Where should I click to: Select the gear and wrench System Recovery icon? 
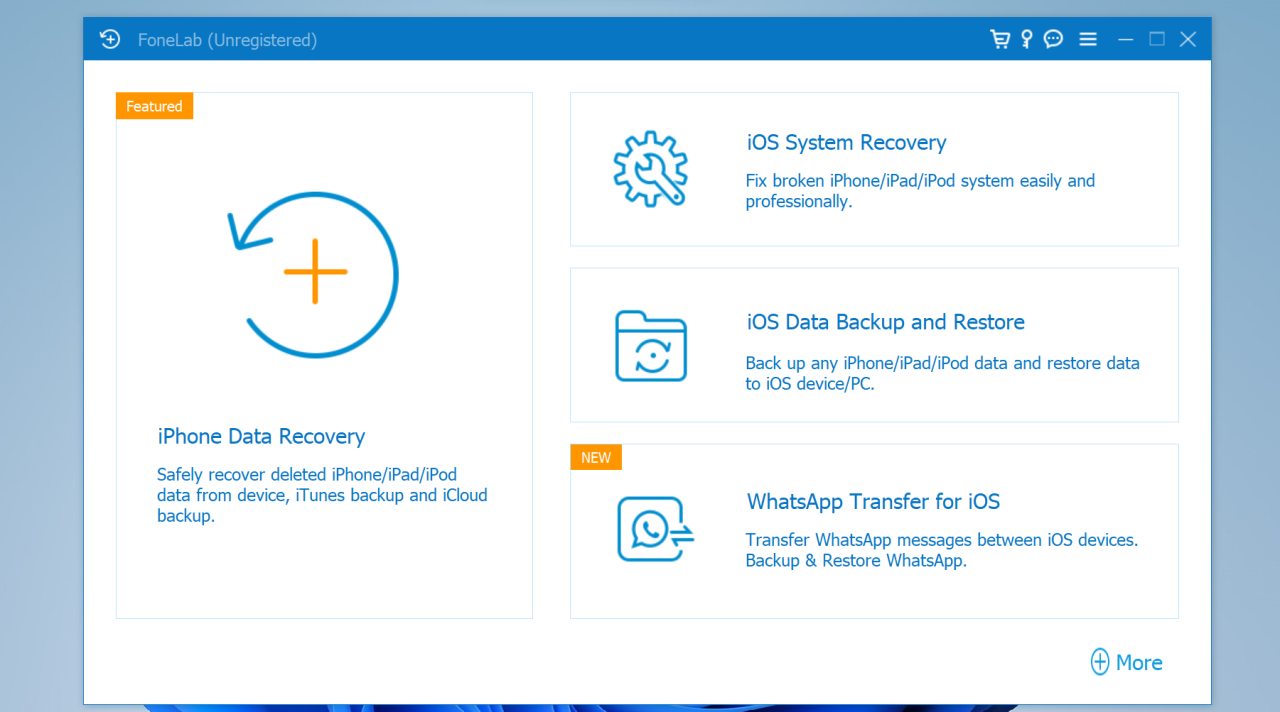[650, 169]
